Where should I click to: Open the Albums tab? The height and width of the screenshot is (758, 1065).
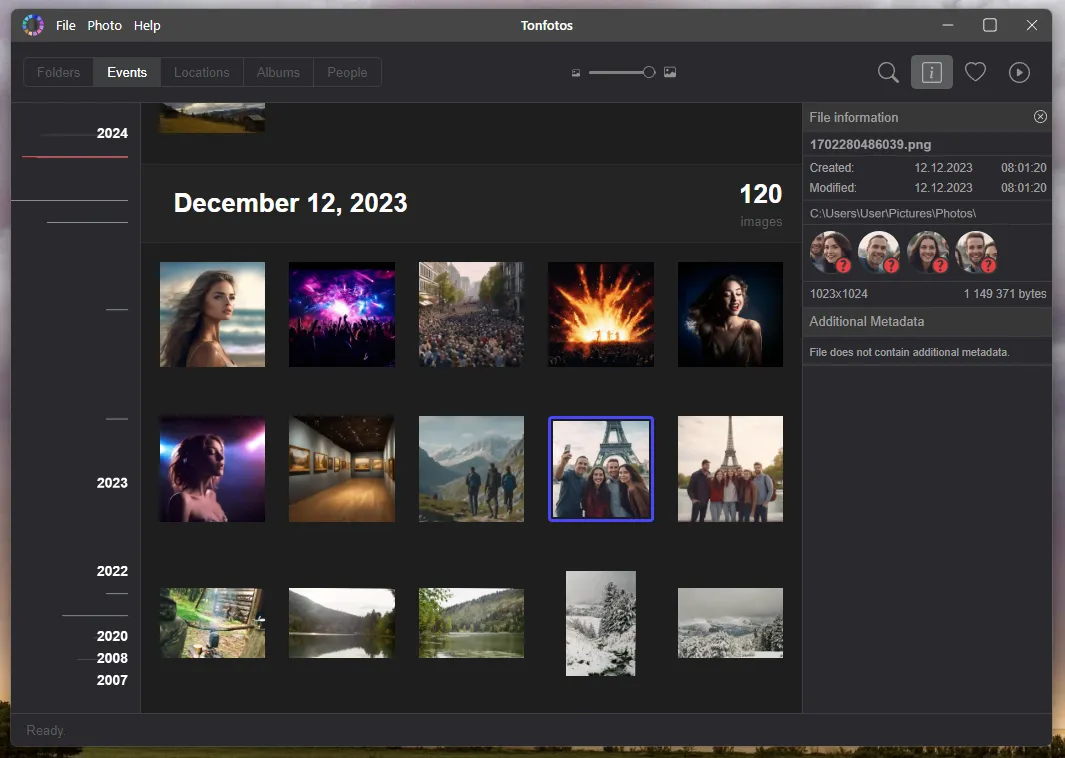coord(278,72)
